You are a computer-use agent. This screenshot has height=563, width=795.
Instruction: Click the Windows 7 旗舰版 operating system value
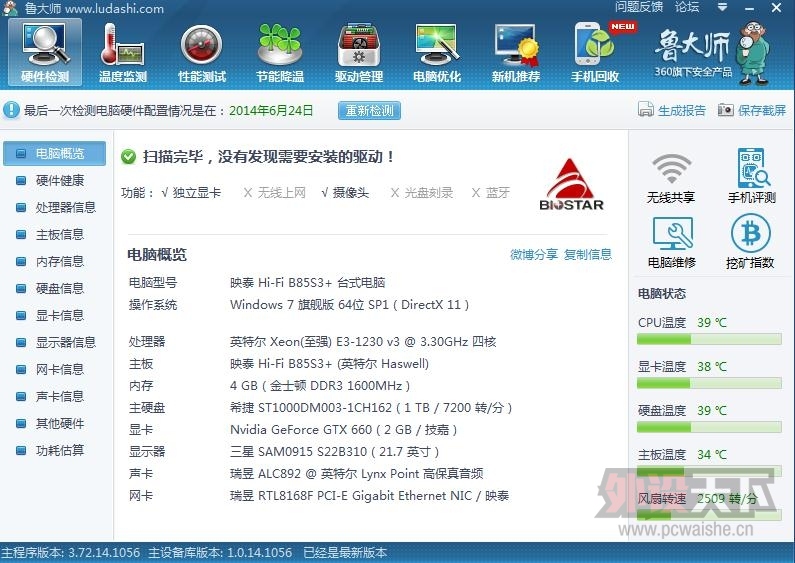point(349,305)
